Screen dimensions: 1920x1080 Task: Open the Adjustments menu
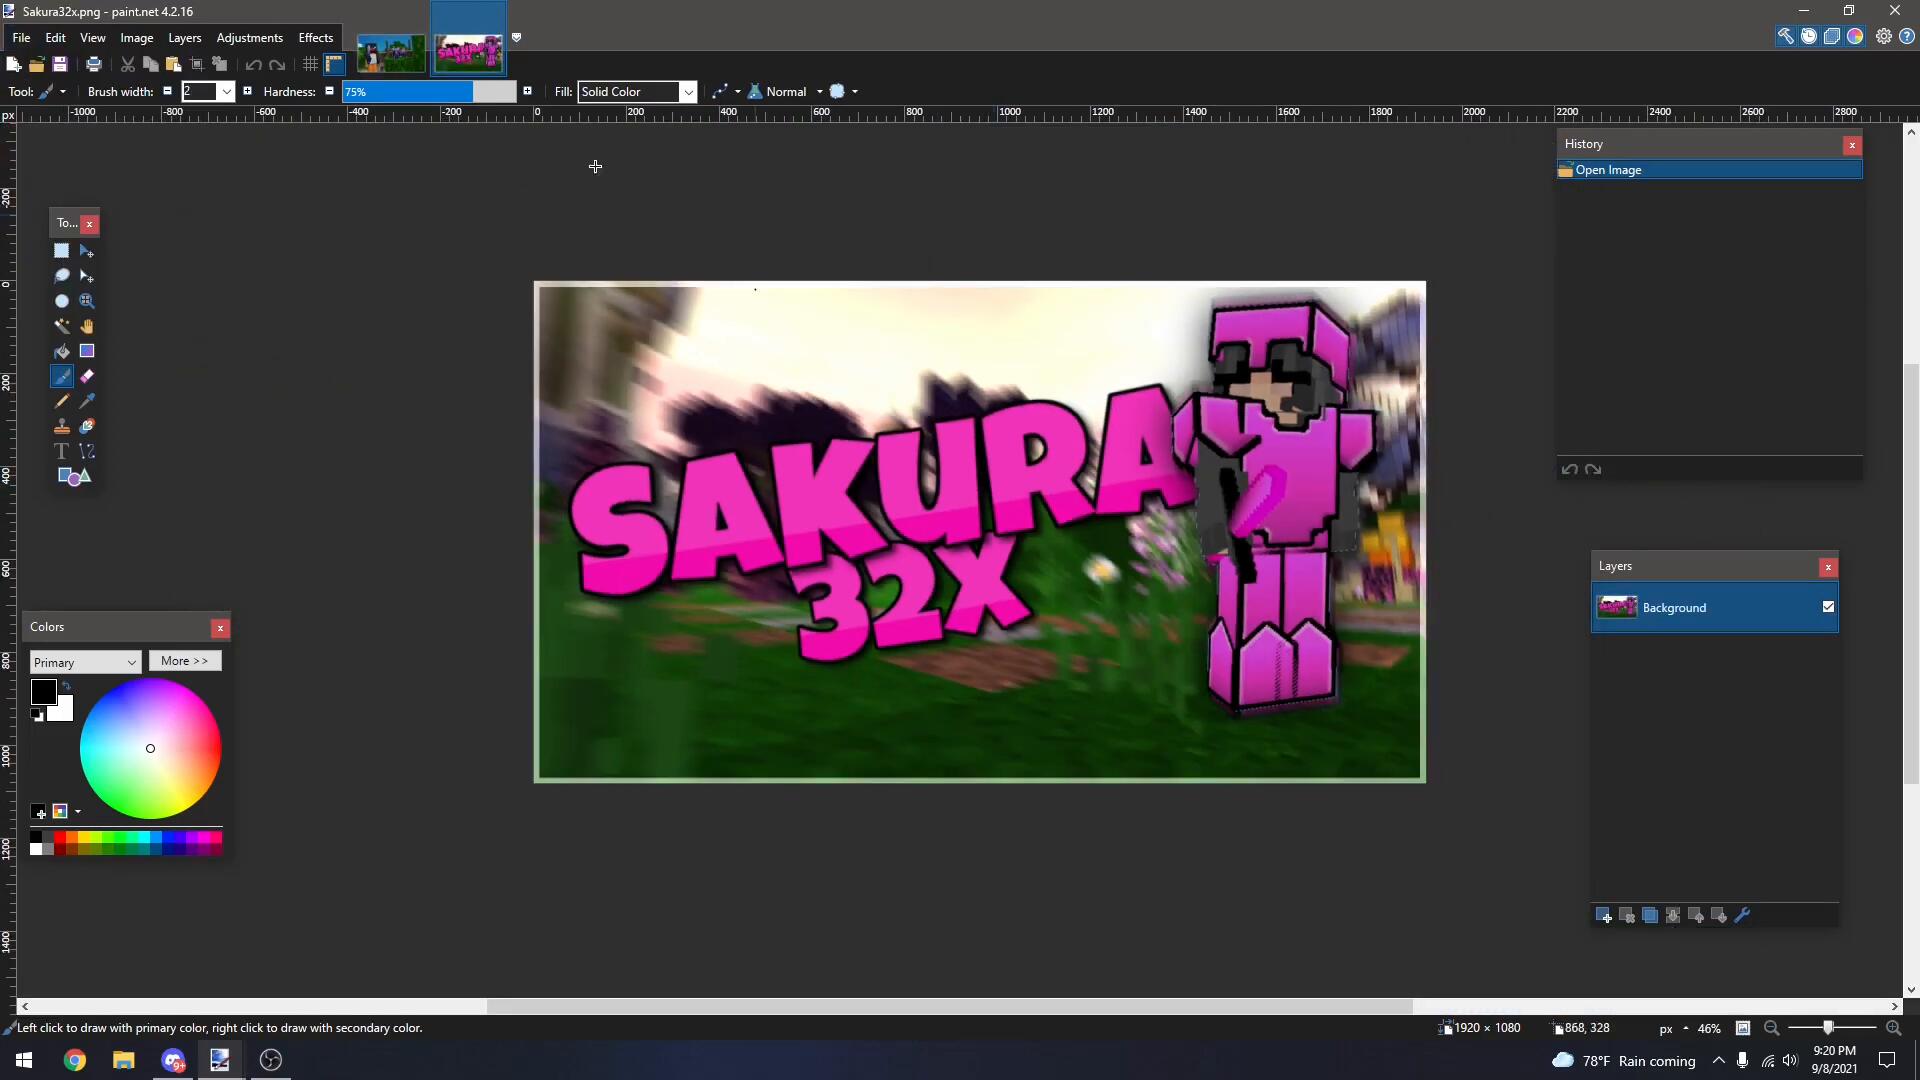coord(249,37)
